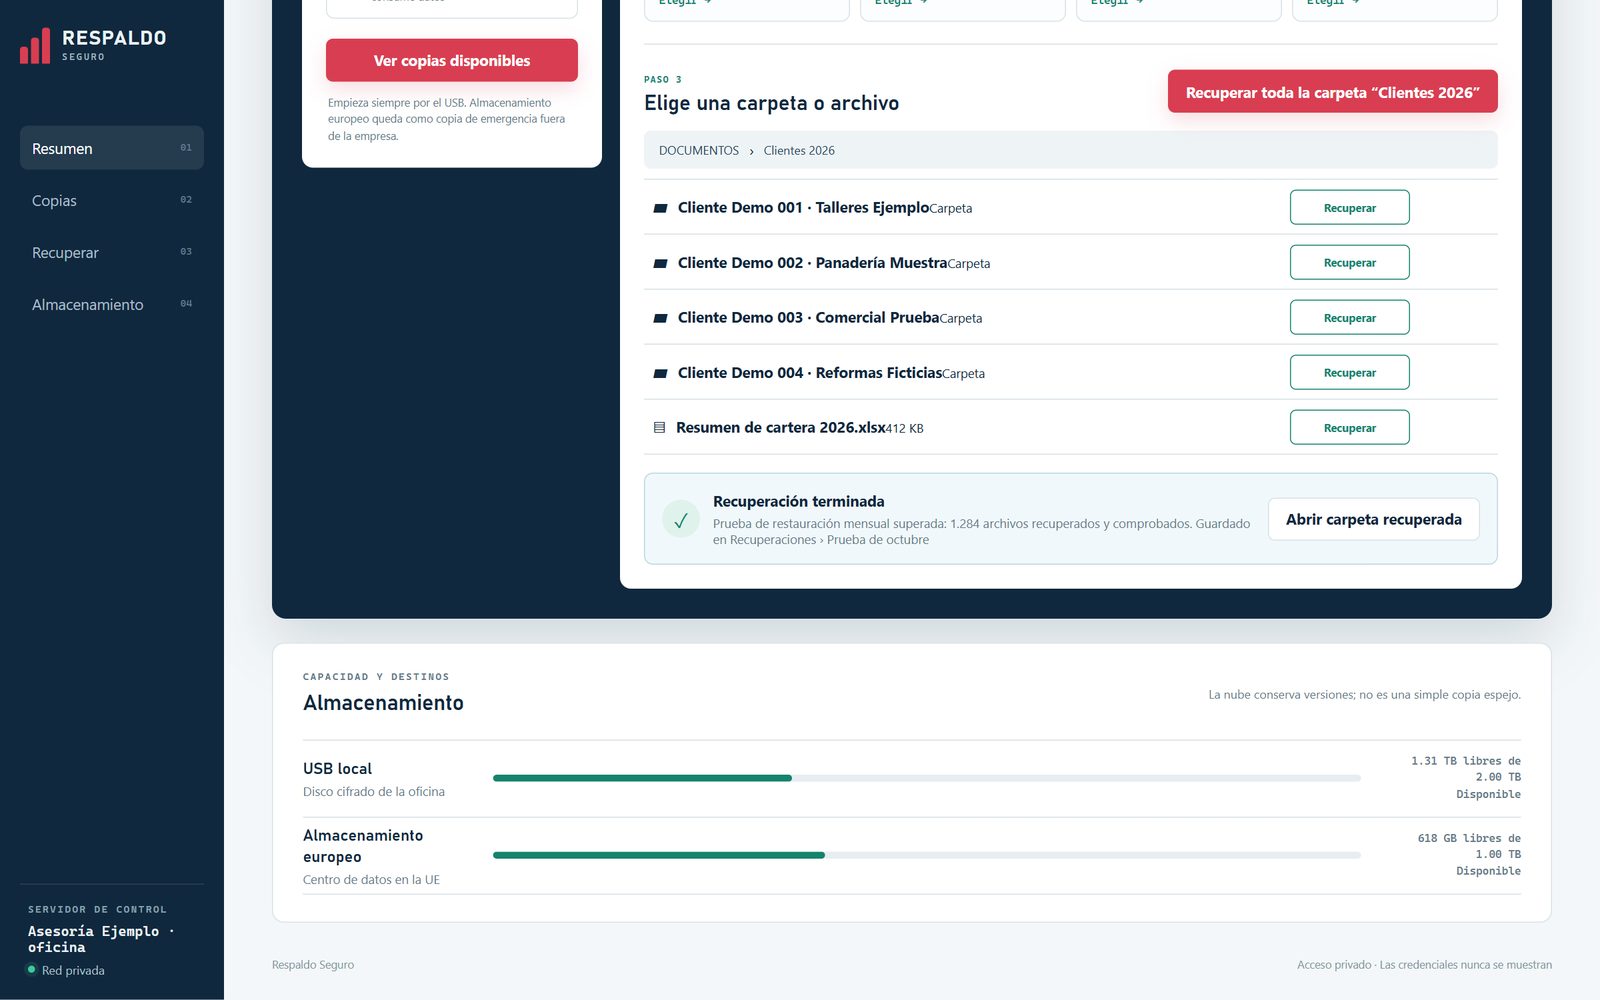Screen dimensions: 1600x1000
Task: Click the folder icon for Reformas Ficticias
Action: tap(660, 373)
